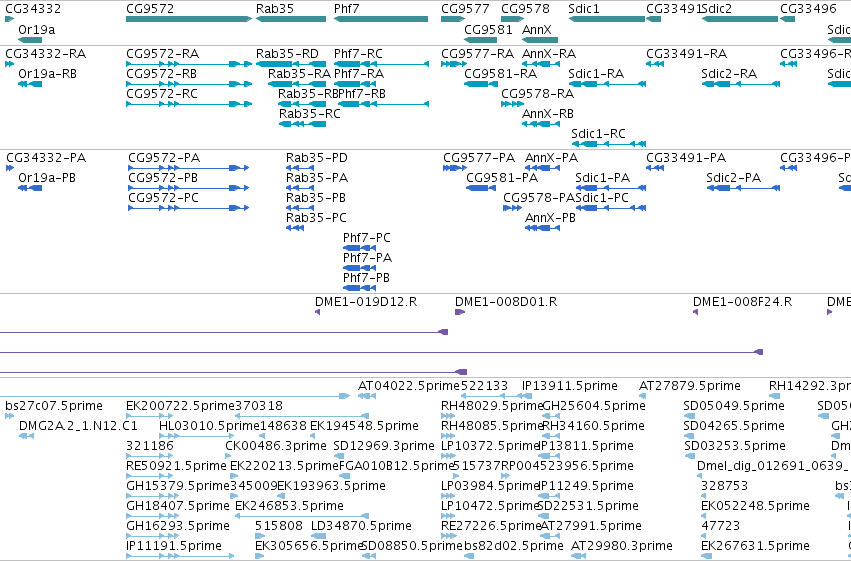Screen dimensions: 851x561
Task: Click the Phf7-PA protein label
Action: click(367, 258)
